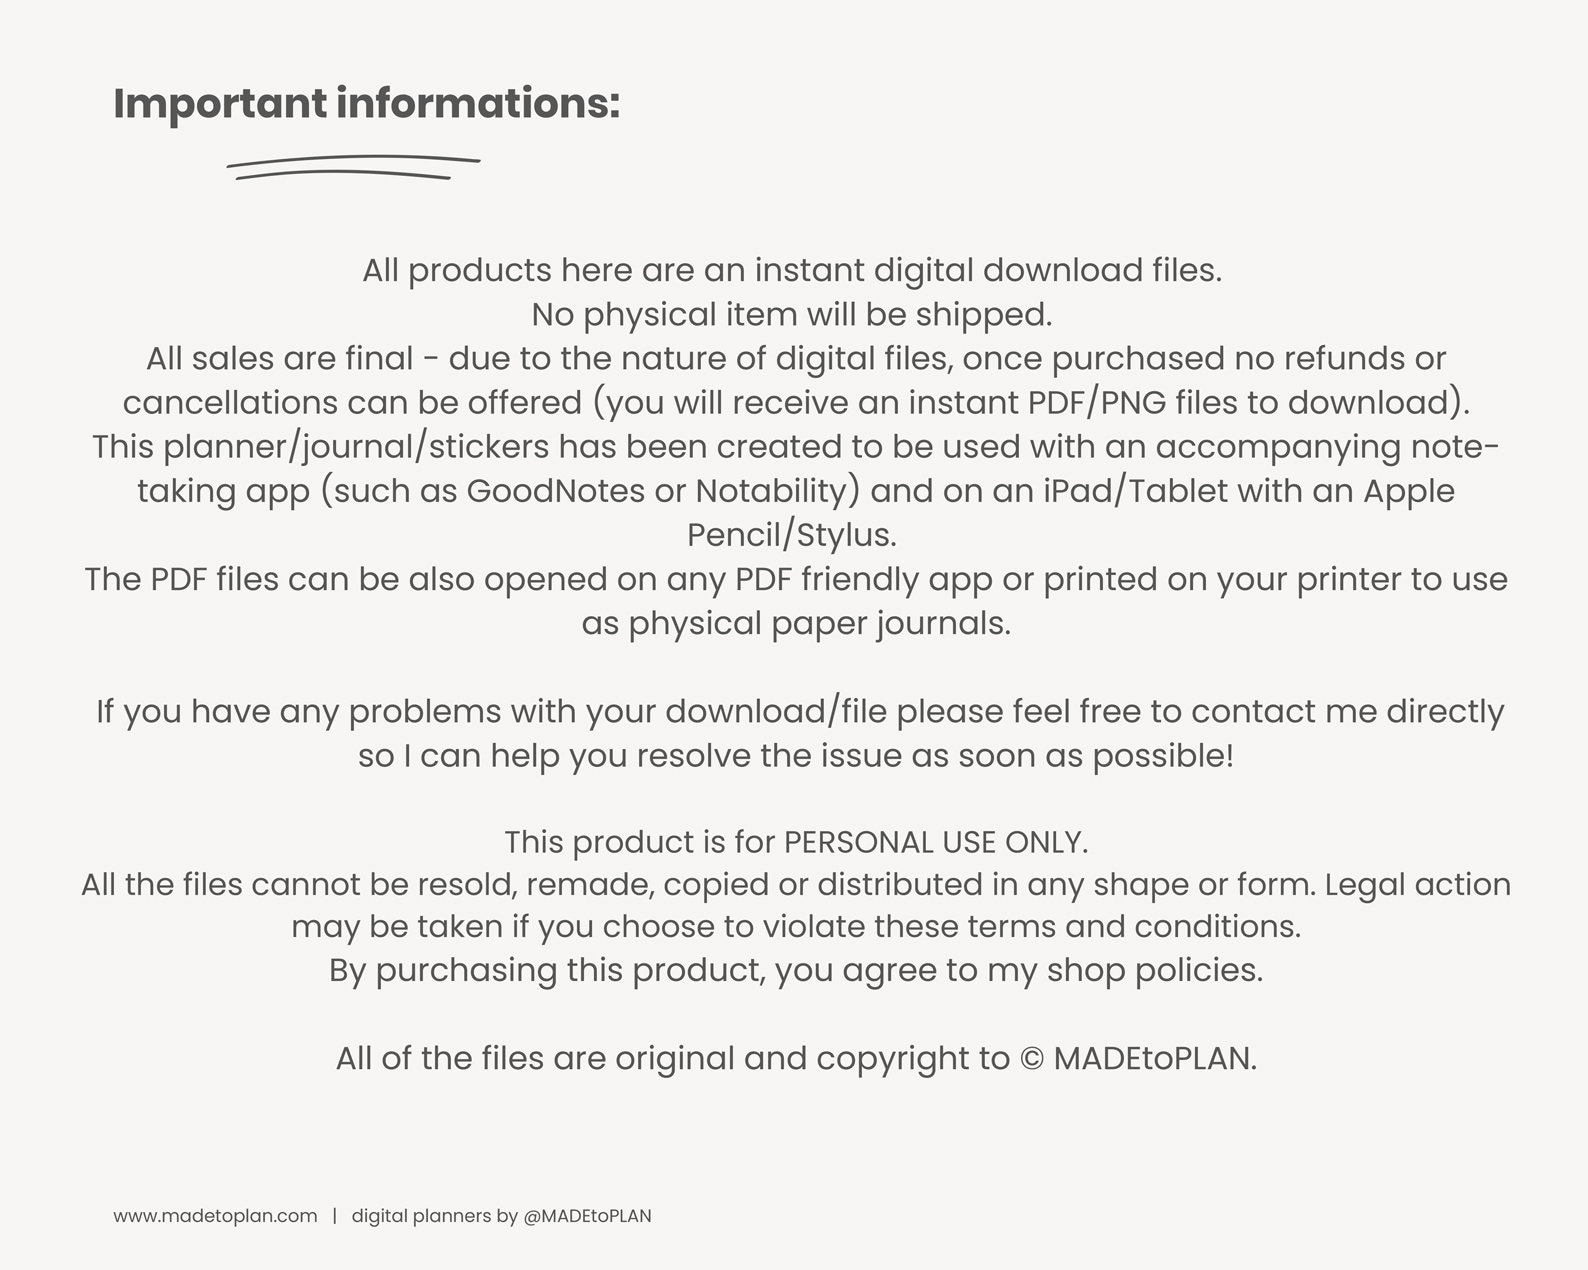Click 'Legal action' text in terms paragraph
This screenshot has width=1588, height=1270.
[x=1418, y=885]
